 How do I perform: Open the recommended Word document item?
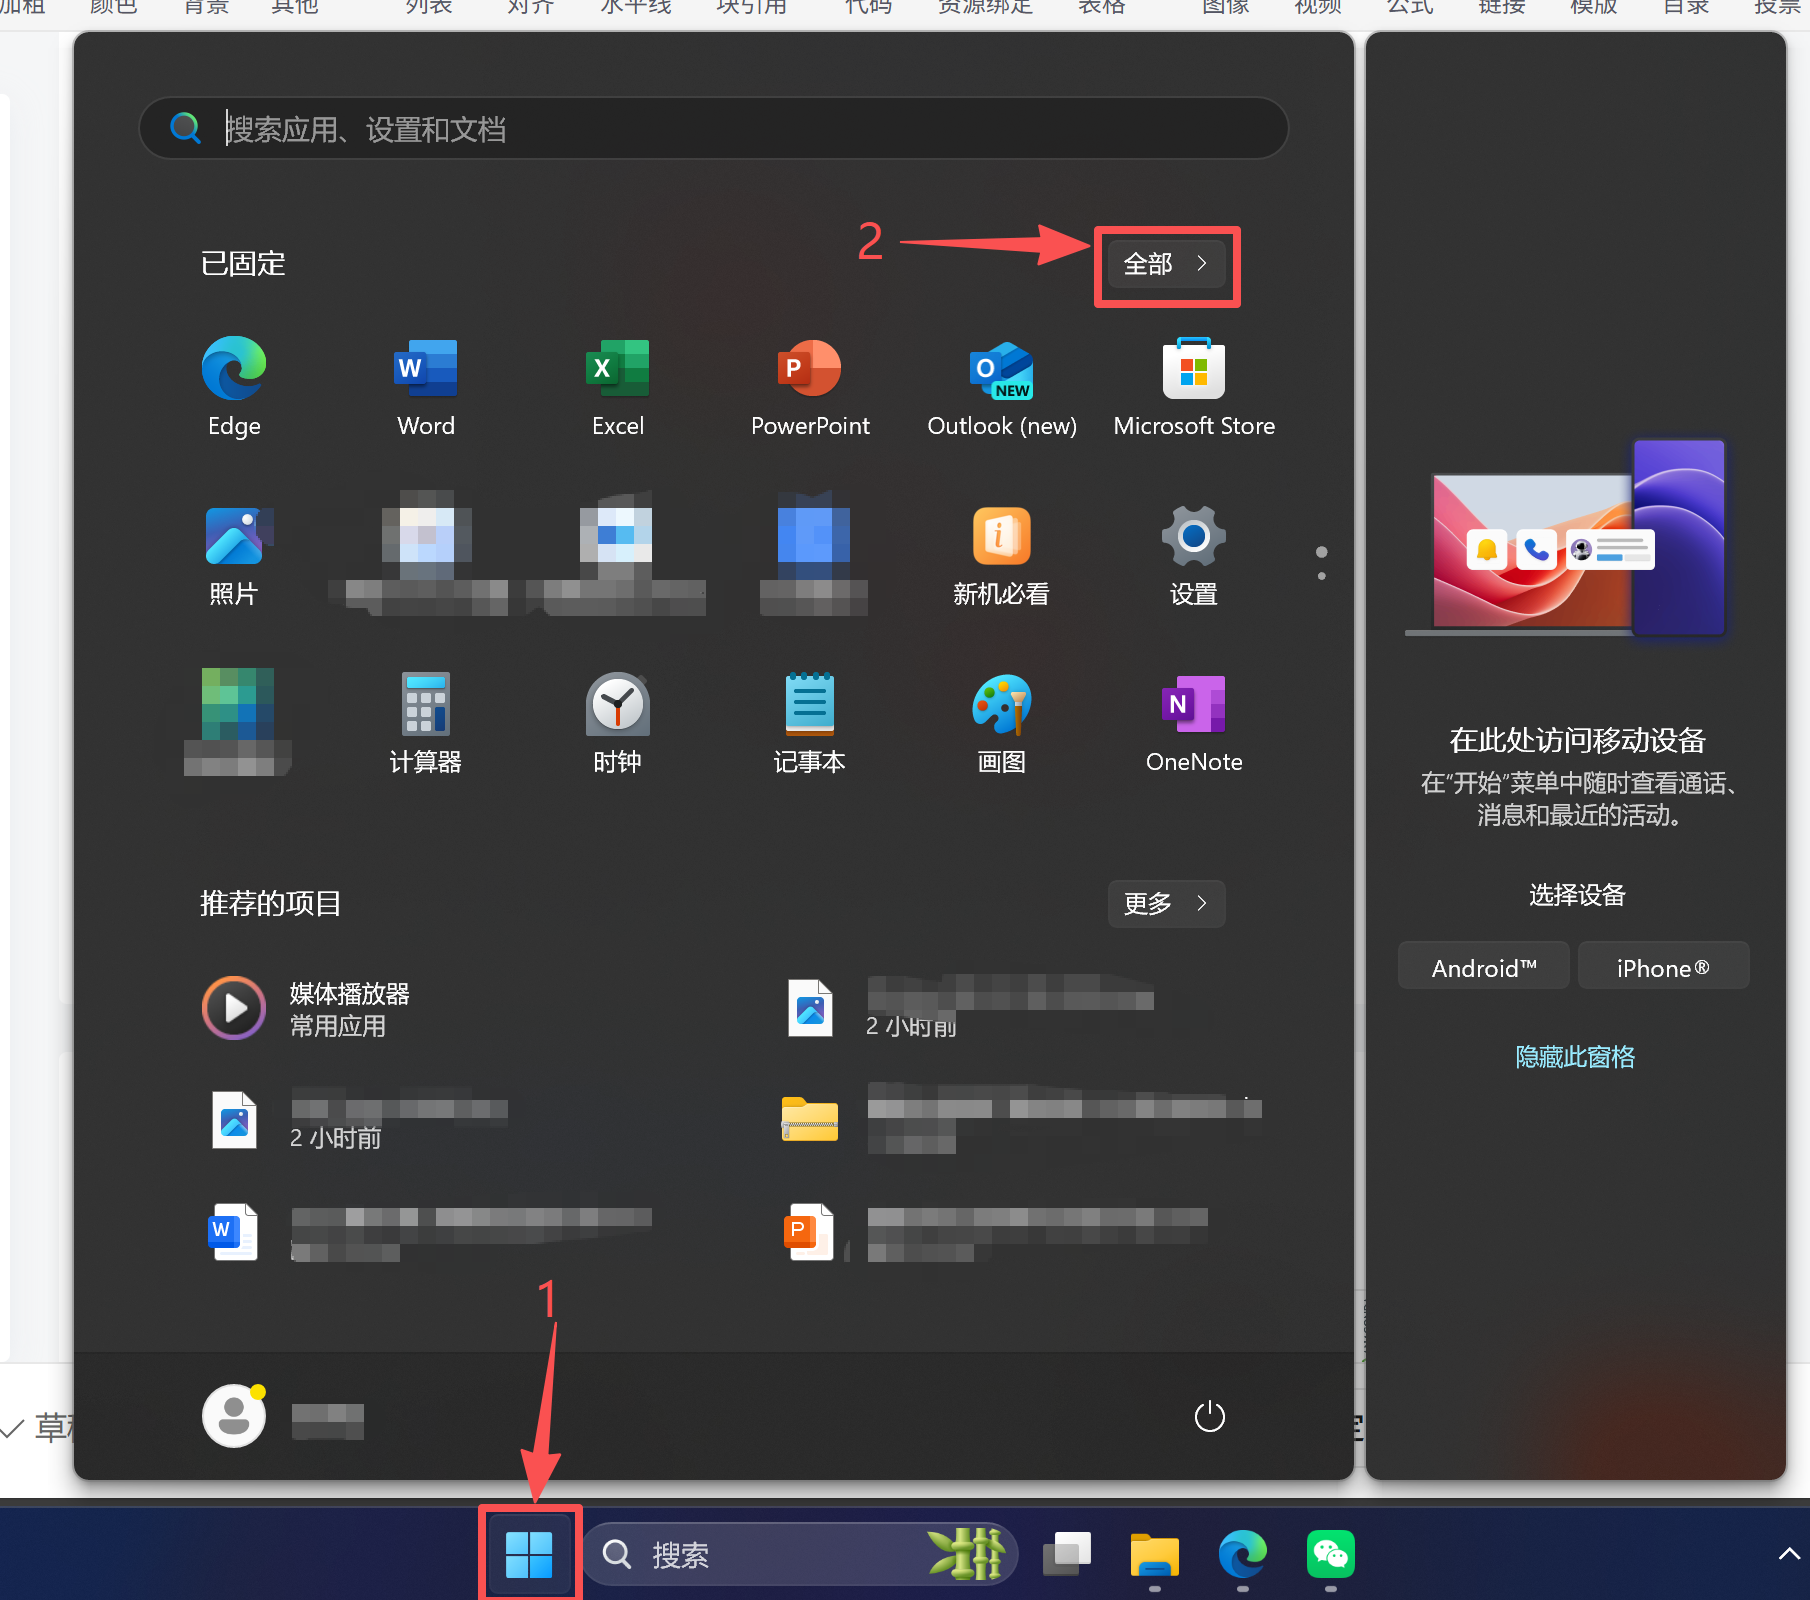tap(430, 1233)
